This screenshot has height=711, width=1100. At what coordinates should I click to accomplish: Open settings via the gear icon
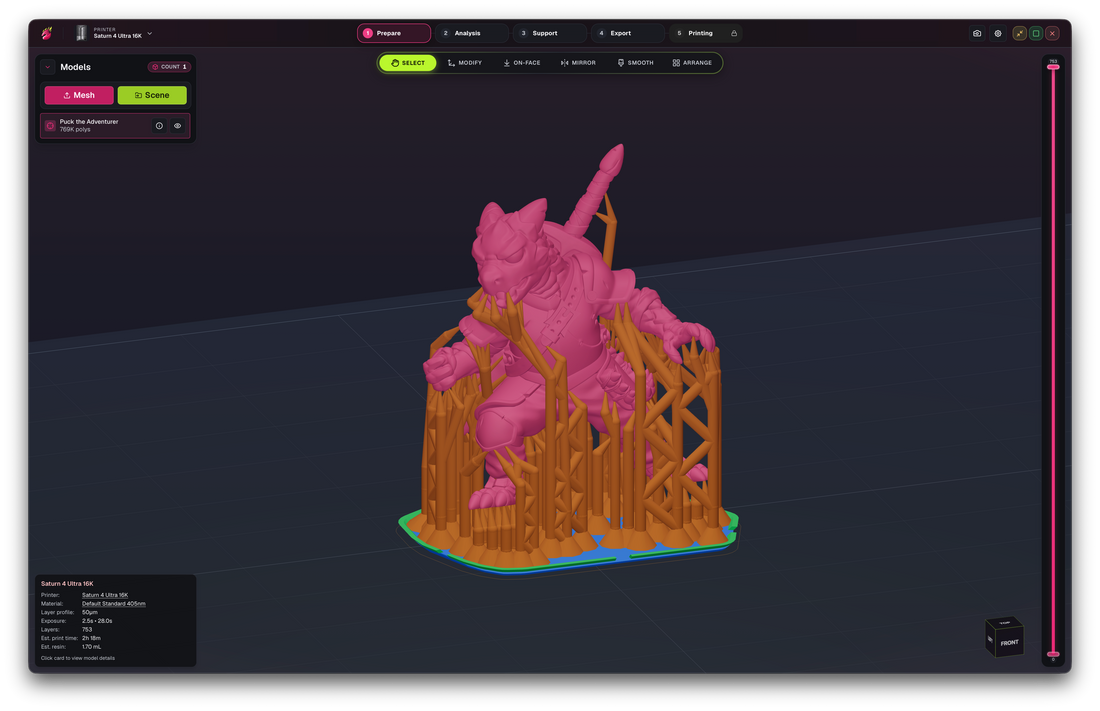coord(998,33)
